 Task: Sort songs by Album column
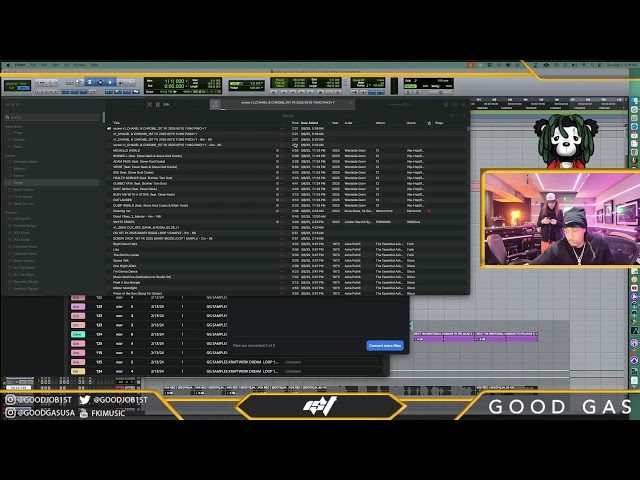pyautogui.click(x=380, y=123)
